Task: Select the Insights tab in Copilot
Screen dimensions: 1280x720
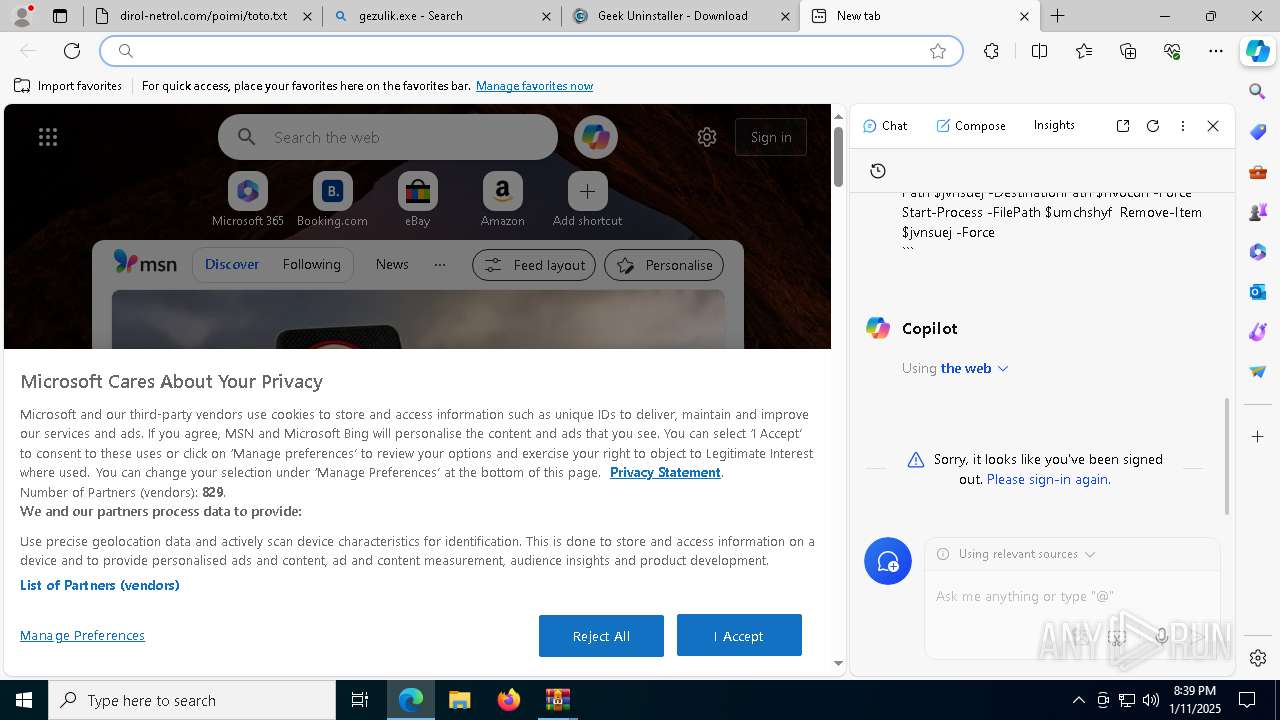Action: 1054,125
